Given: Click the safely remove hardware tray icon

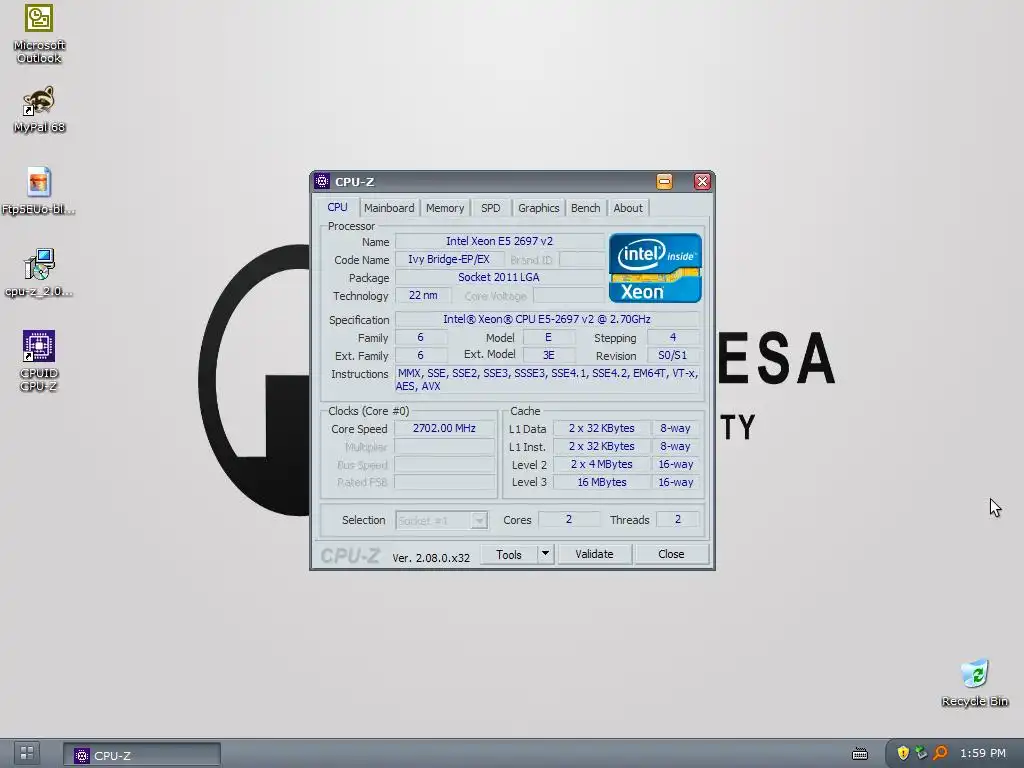Looking at the screenshot, I should (921, 753).
